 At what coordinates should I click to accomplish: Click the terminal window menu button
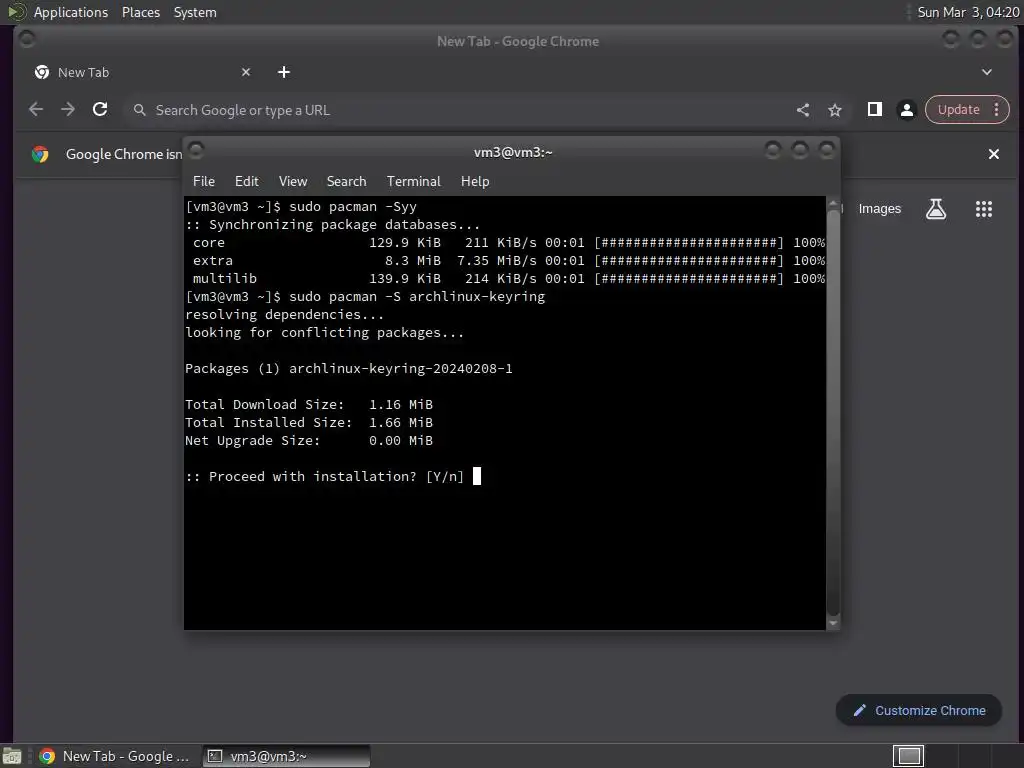point(197,151)
